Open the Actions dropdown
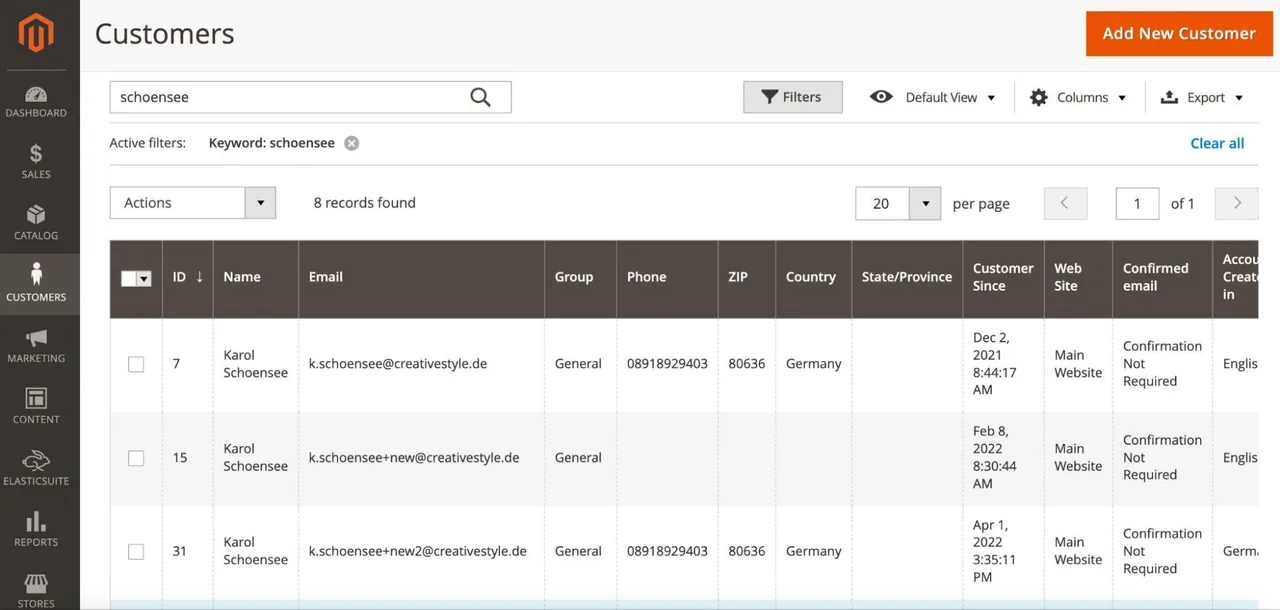 click(192, 203)
